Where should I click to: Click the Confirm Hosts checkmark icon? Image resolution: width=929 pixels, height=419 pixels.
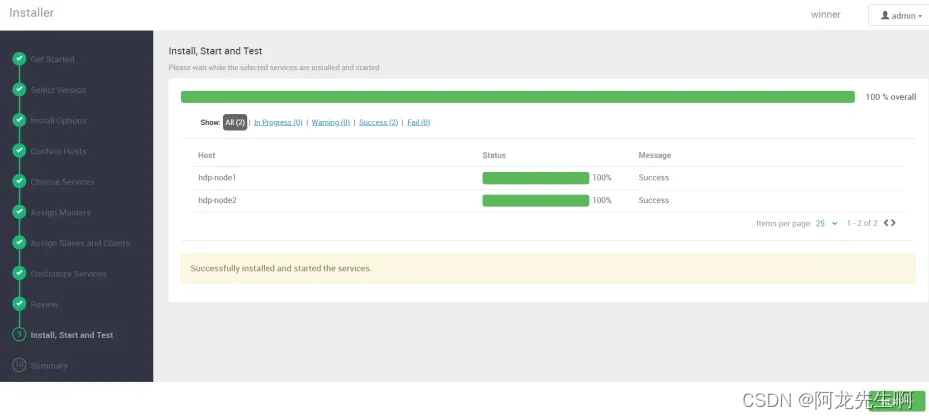pyautogui.click(x=20, y=151)
